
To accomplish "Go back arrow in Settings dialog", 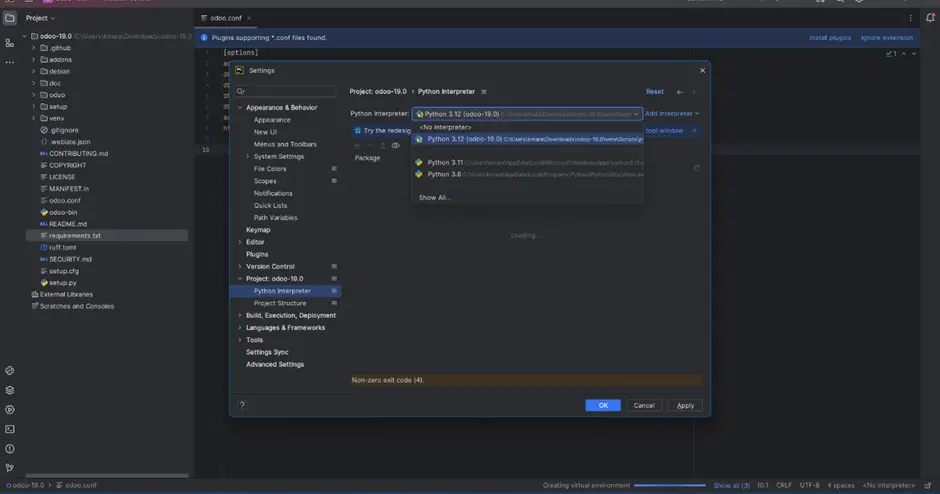I will [680, 92].
